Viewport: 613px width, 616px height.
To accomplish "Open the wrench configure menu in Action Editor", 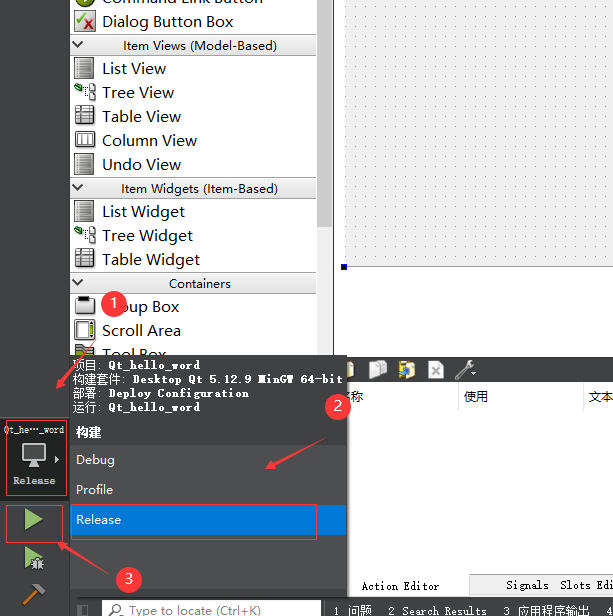I will pos(465,370).
